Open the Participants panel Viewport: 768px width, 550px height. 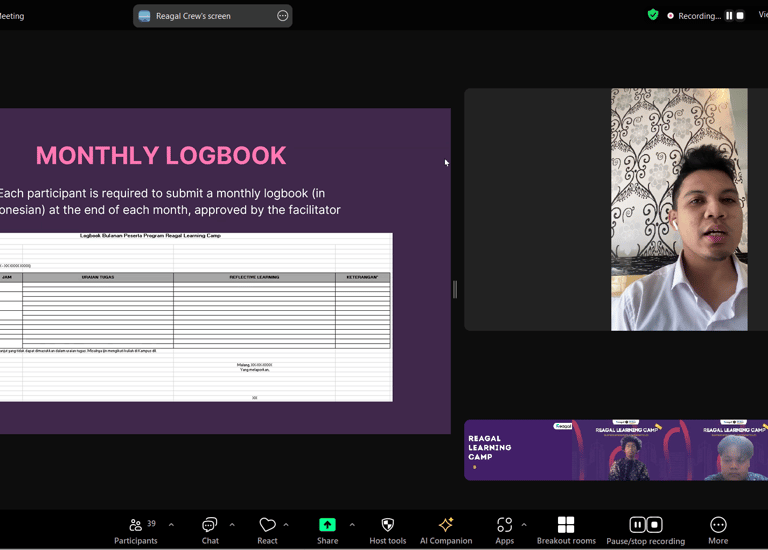(136, 531)
